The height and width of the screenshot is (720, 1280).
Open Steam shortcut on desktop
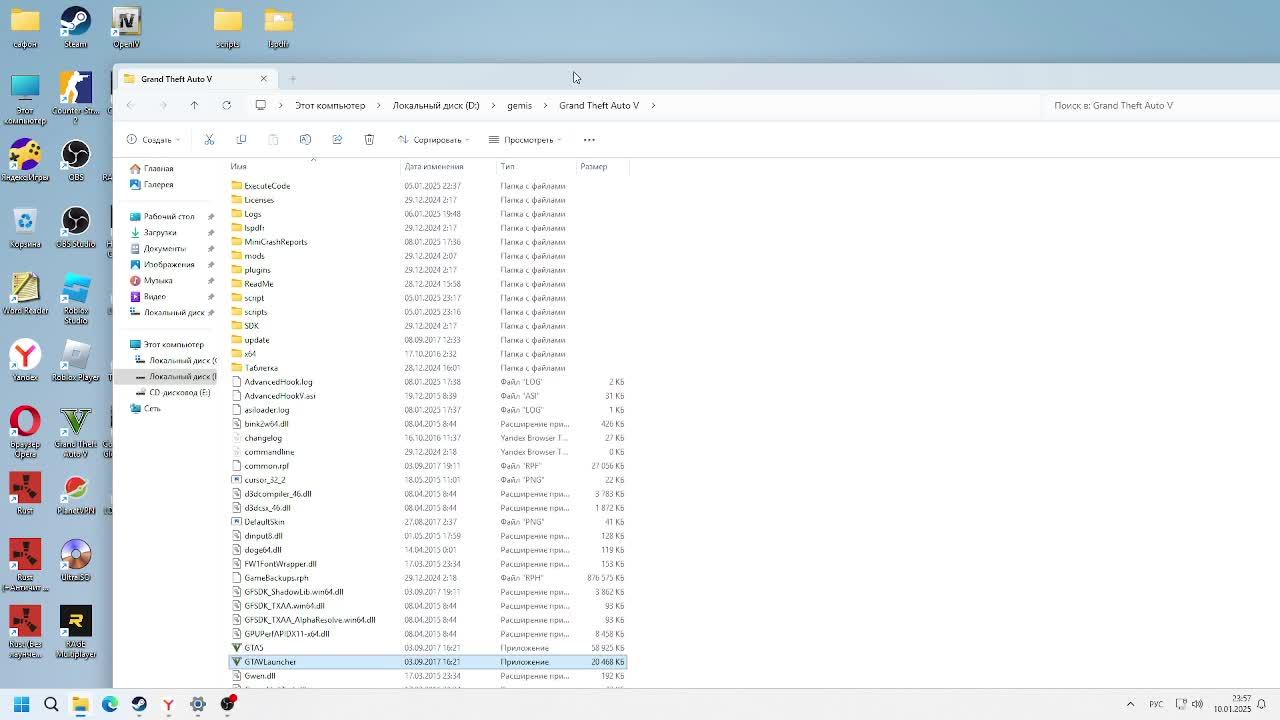click(76, 27)
